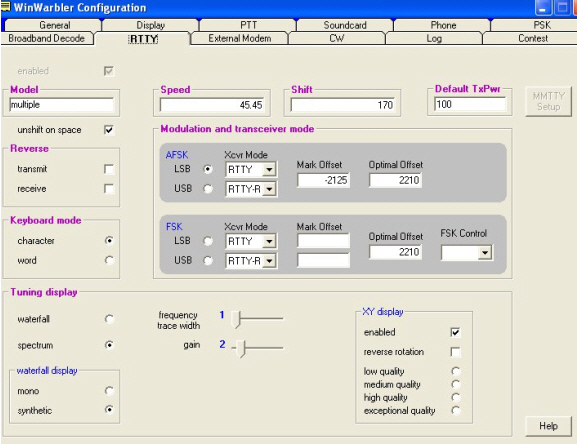
Task: Switch to the Log tab
Action: click(434, 38)
